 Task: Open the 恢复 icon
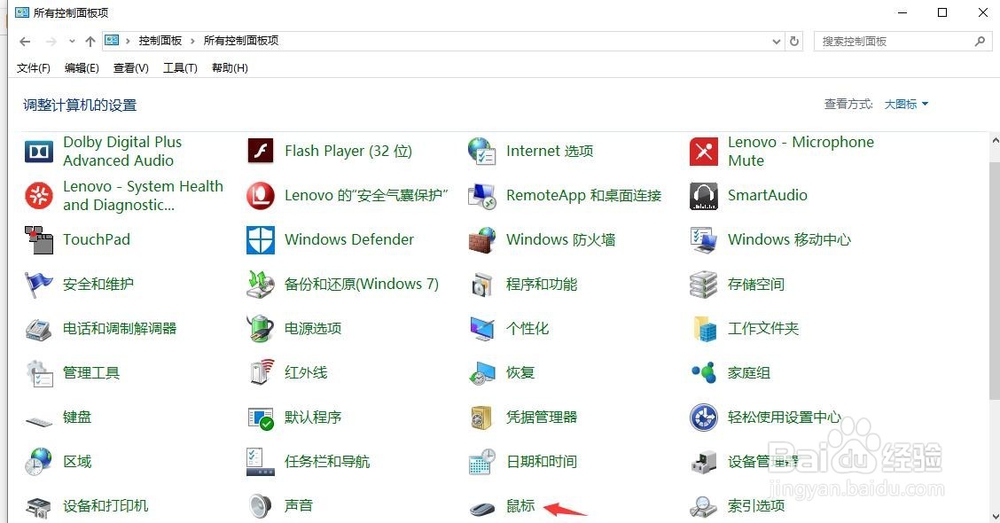[x=482, y=373]
